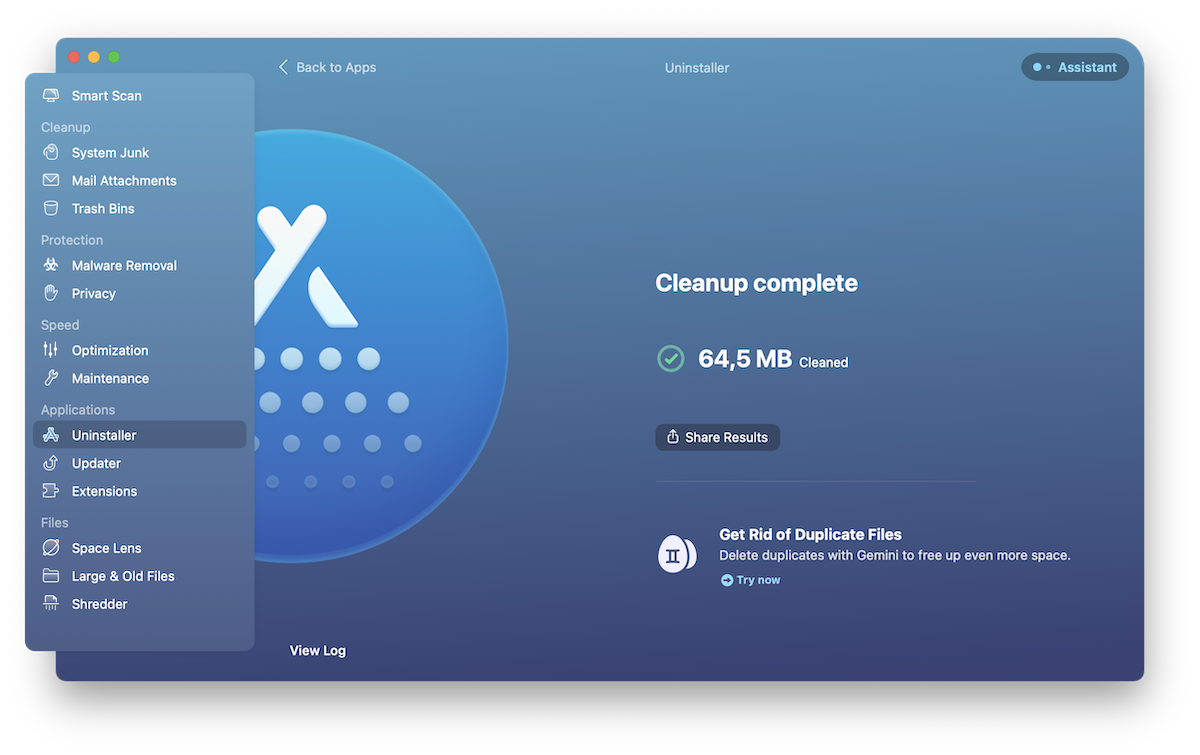The height and width of the screenshot is (755, 1200).
Task: Select the Malware Removal biohazard icon
Action: (51, 266)
